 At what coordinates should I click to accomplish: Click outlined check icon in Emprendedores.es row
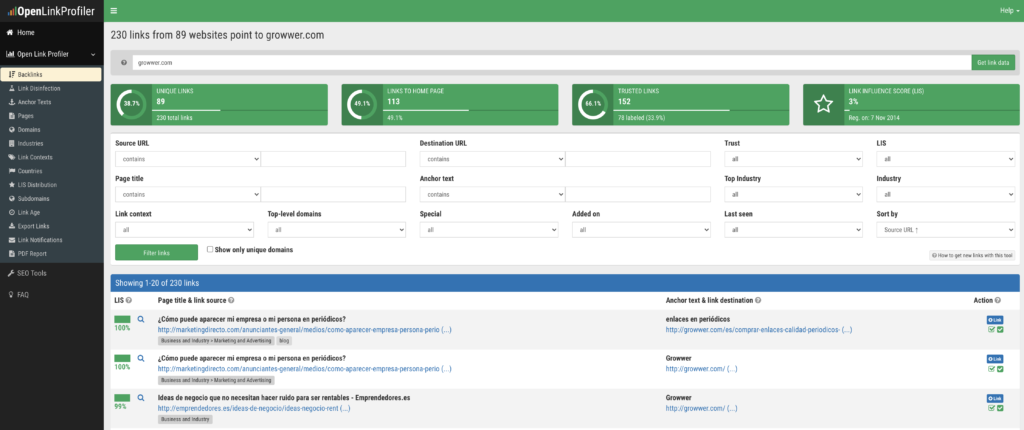pyautogui.click(x=991, y=408)
